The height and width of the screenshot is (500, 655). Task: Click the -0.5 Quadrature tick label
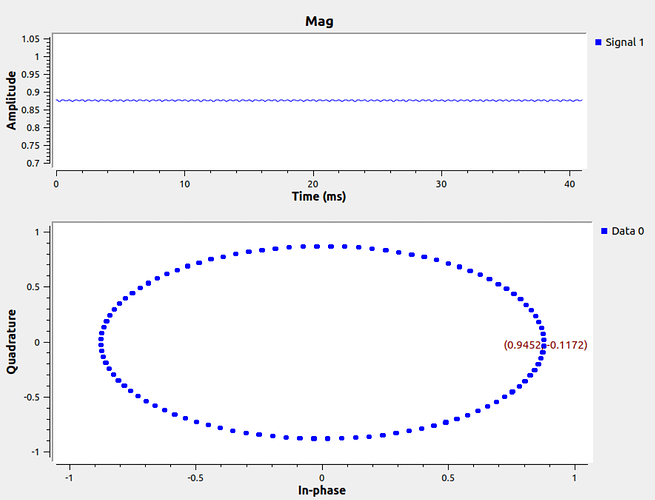coord(31,397)
